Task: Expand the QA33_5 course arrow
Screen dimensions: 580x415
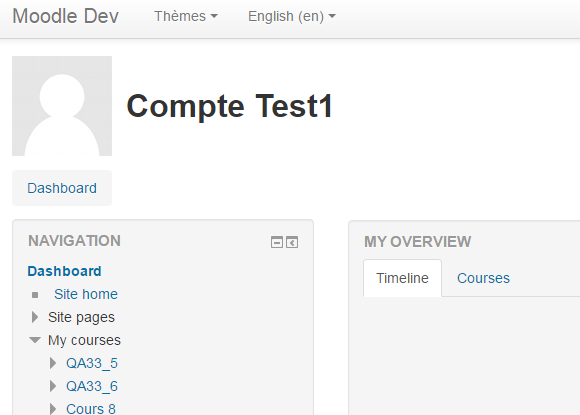Action: click(53, 363)
